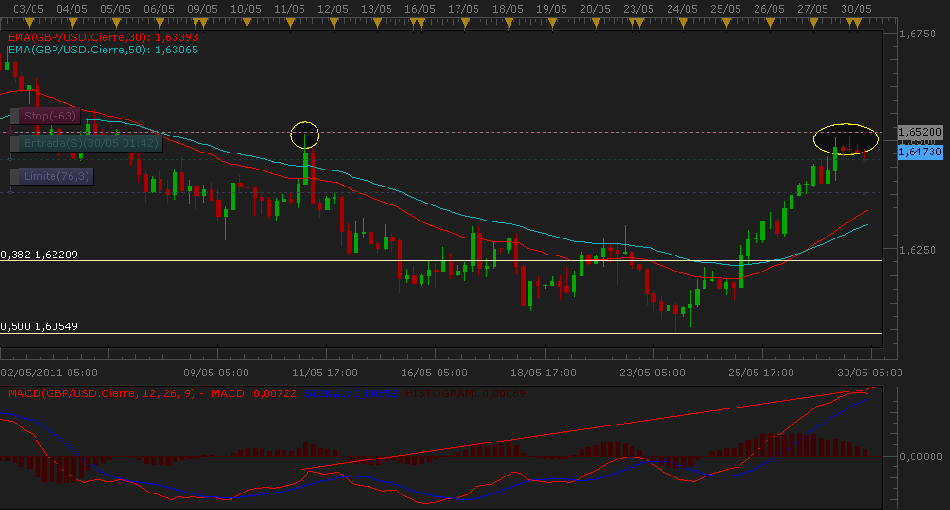The height and width of the screenshot is (510, 950).
Task: Click the 23/05 05:00 time axis label
Action: click(652, 370)
